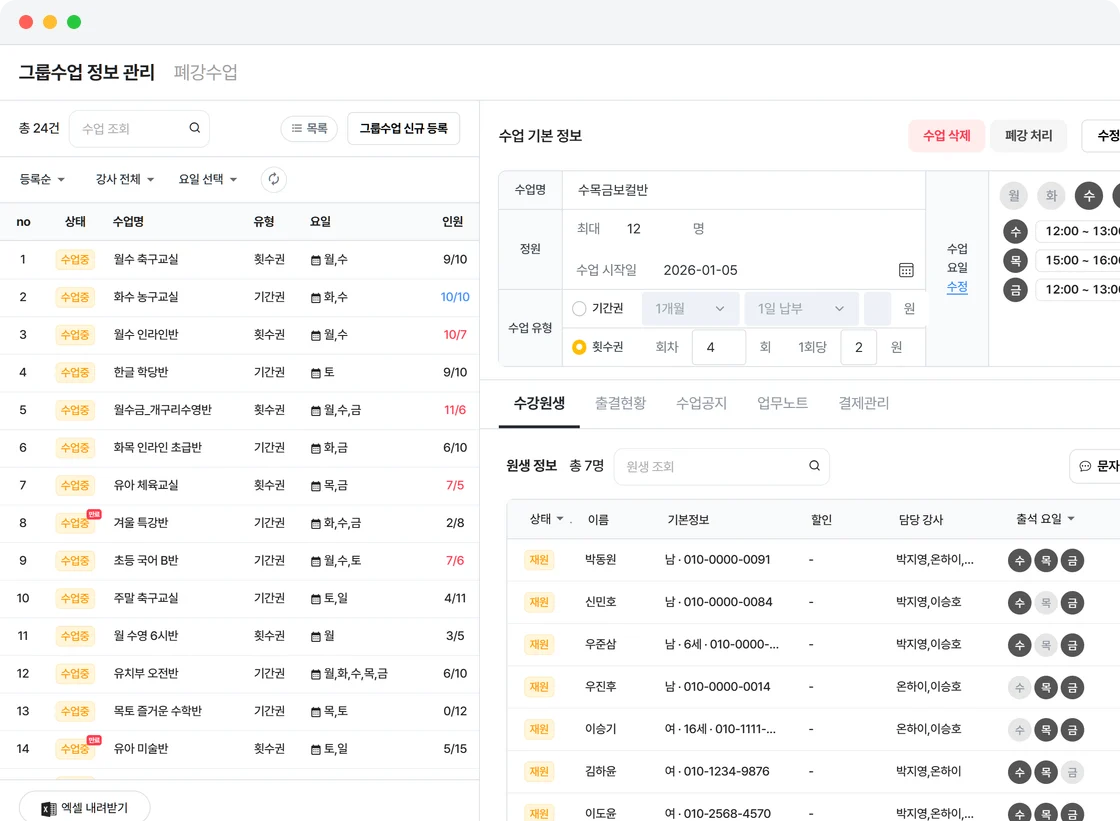The image size is (1120, 821).
Task: Open the calendar icon next to 수업 시작일
Action: (x=906, y=270)
